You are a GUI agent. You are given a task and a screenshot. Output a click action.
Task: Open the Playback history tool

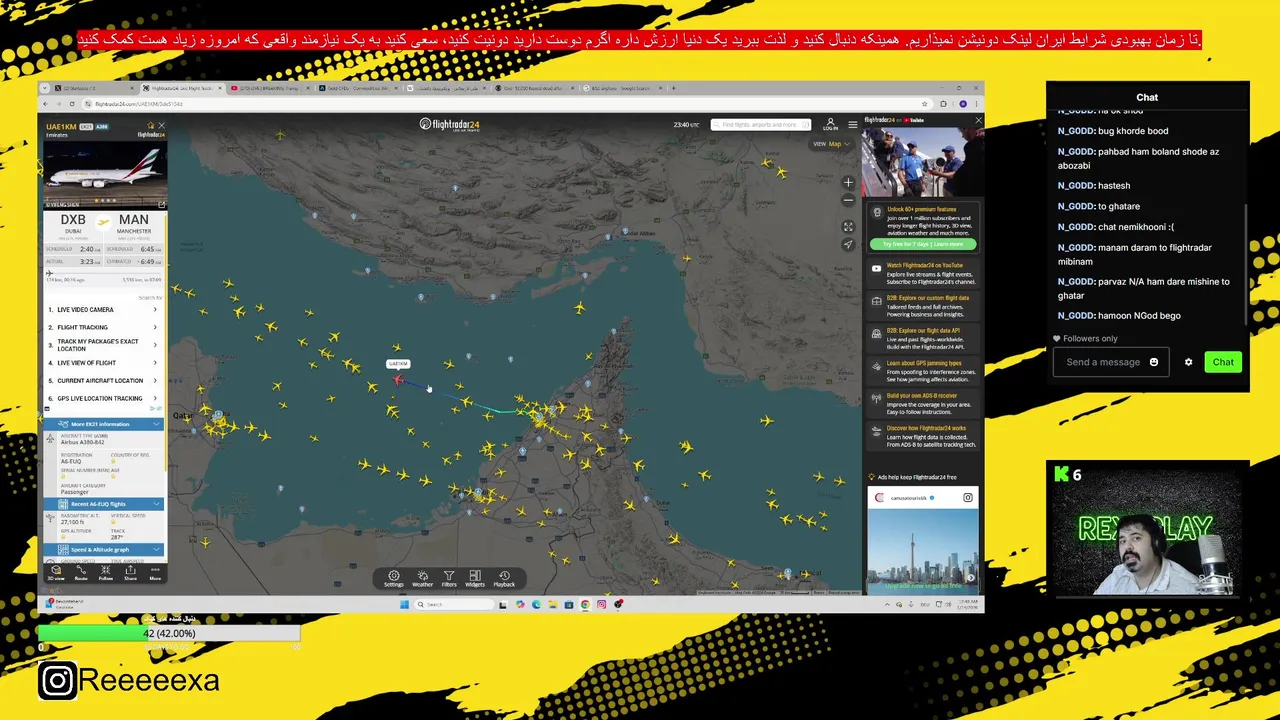[504, 578]
